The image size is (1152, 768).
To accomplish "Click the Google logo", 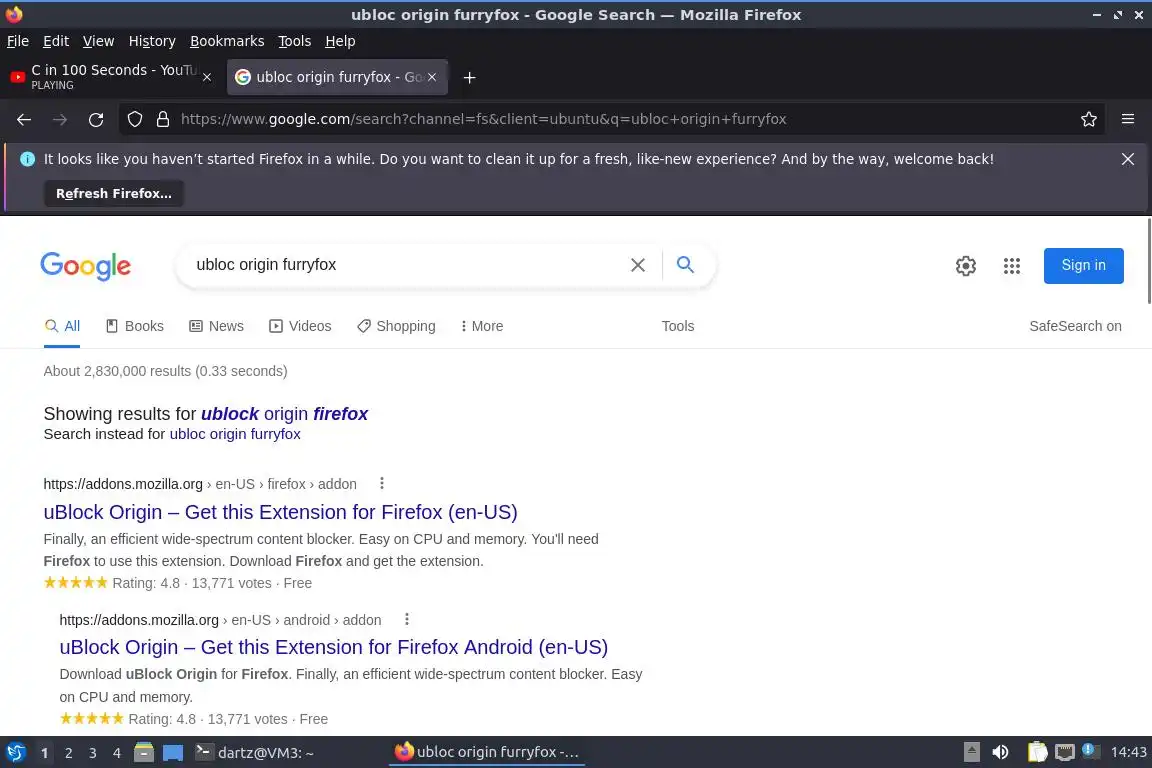I will coord(85,265).
